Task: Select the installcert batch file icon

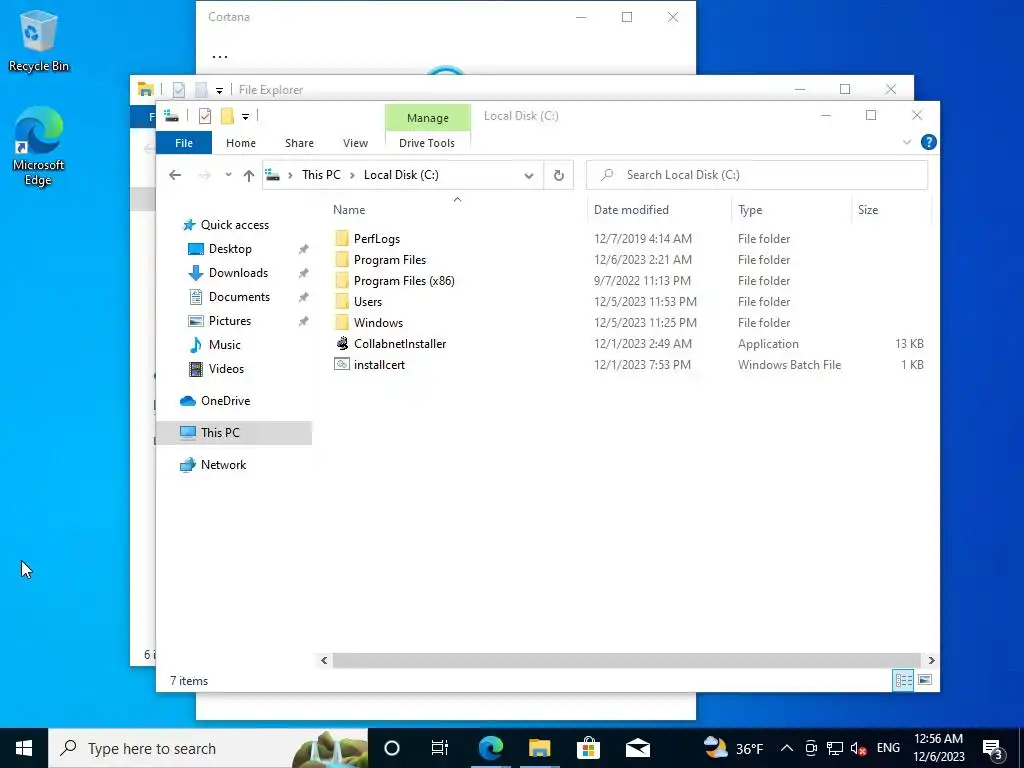Action: (342, 364)
